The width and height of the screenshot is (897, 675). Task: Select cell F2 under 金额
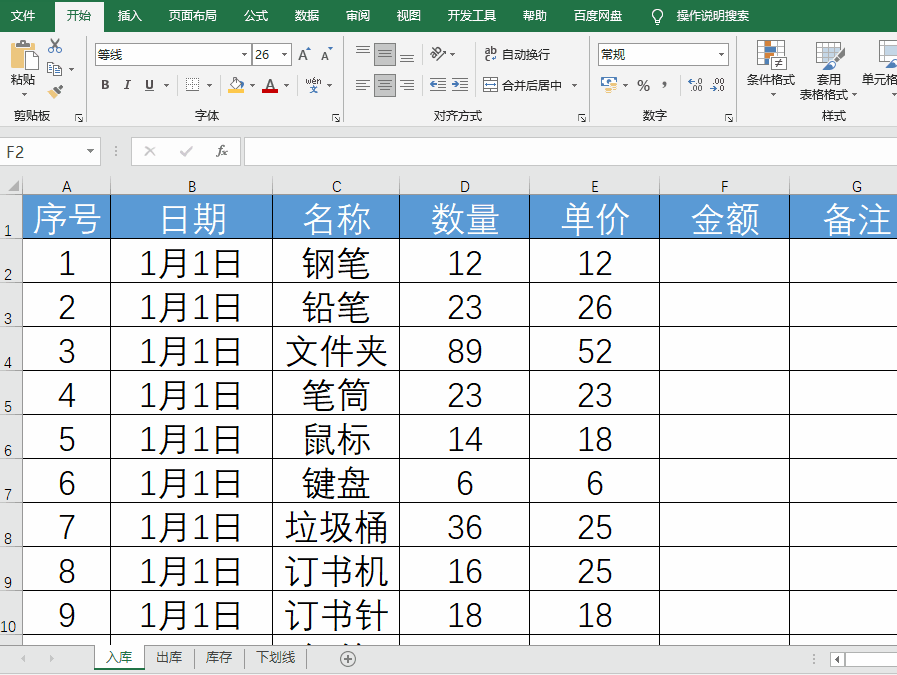click(724, 261)
